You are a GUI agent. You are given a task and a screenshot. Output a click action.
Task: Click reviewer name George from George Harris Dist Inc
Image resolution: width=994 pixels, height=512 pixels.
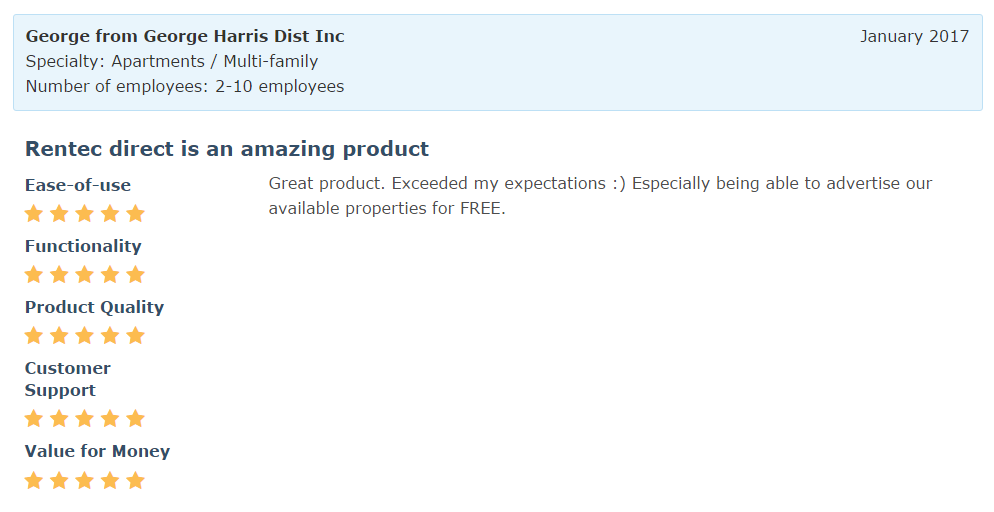[x=185, y=36]
